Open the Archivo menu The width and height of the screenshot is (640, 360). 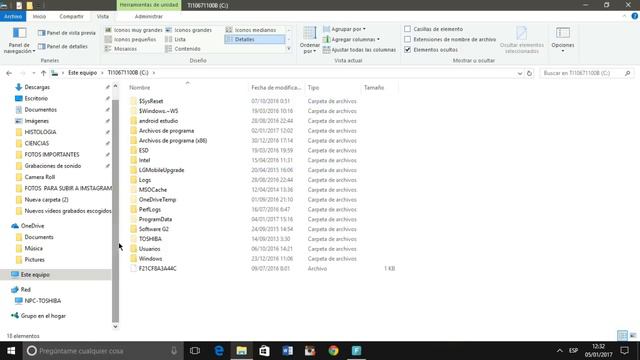13,16
